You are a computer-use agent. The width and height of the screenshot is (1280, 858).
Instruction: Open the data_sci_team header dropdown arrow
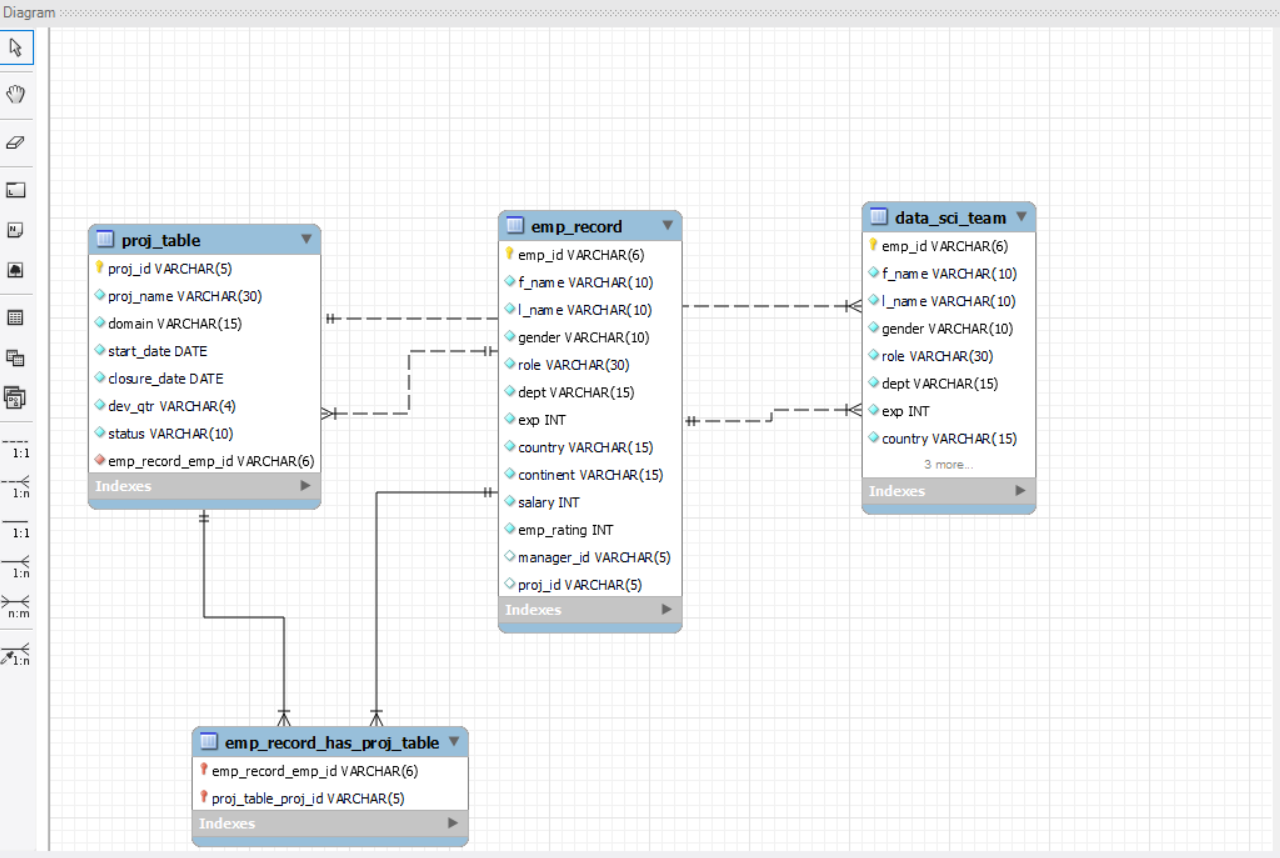(x=1021, y=216)
